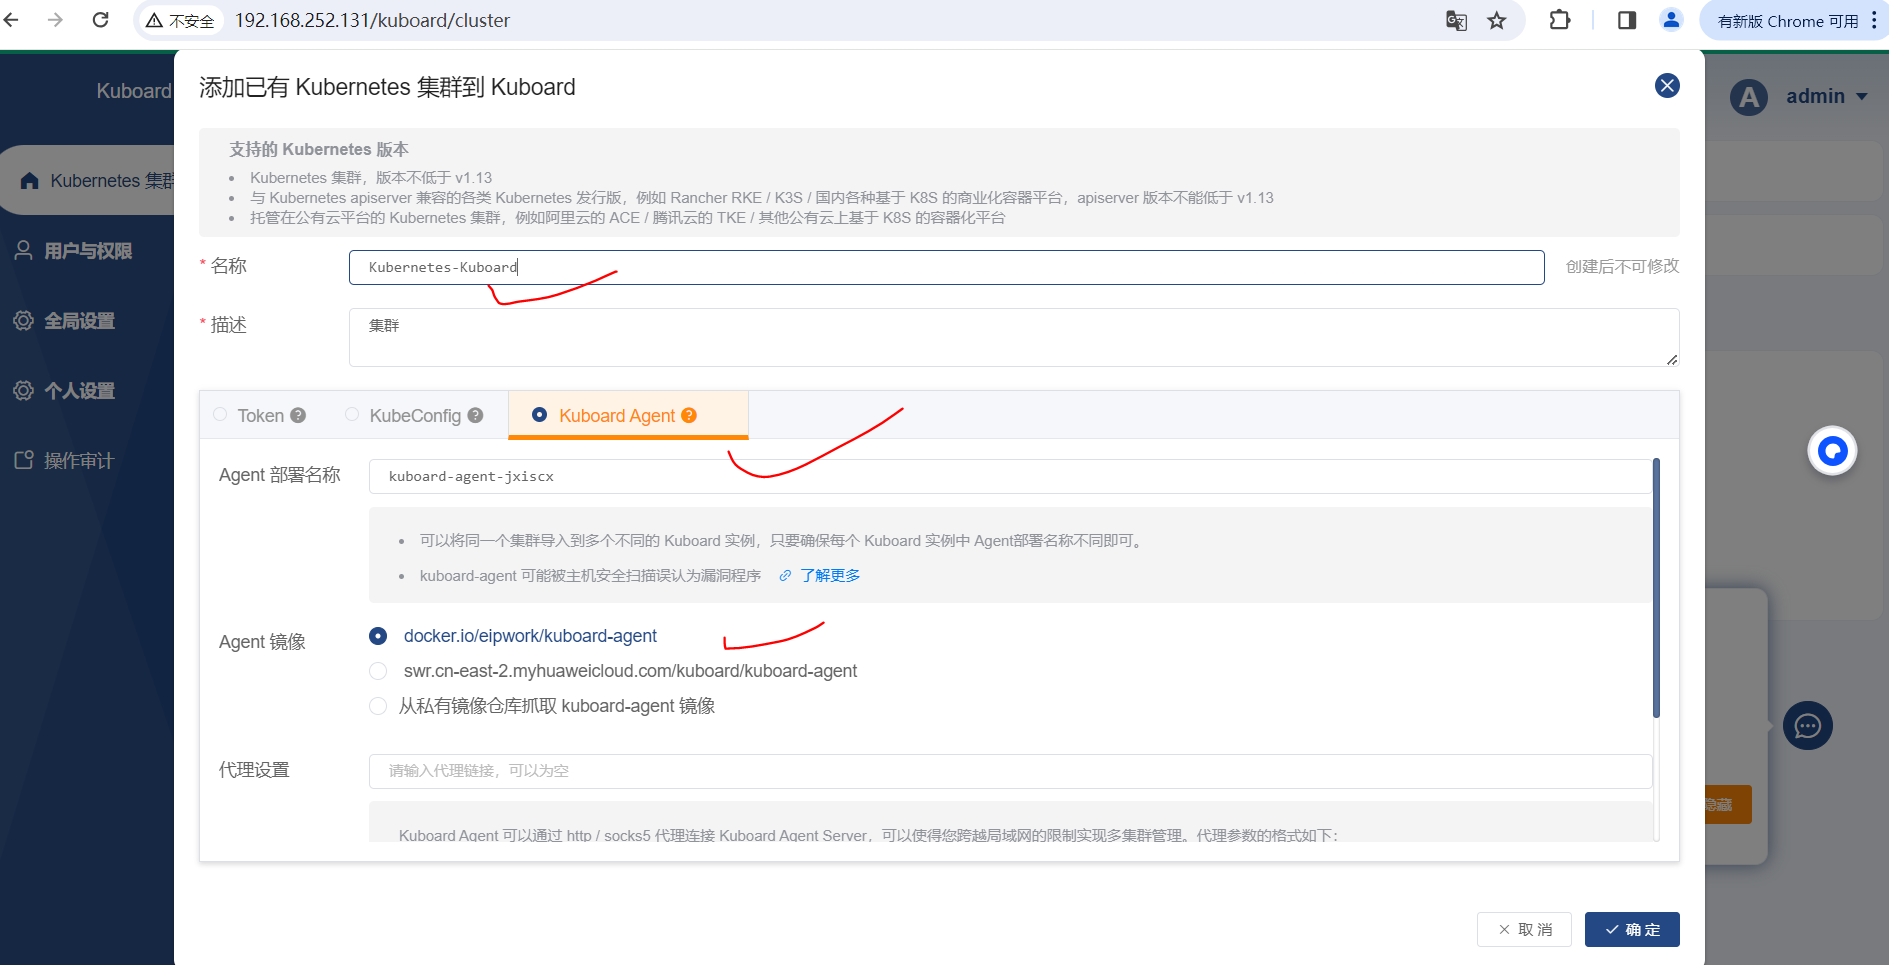Open 全局设置 sidebar menu
The height and width of the screenshot is (965, 1889).
(x=80, y=321)
